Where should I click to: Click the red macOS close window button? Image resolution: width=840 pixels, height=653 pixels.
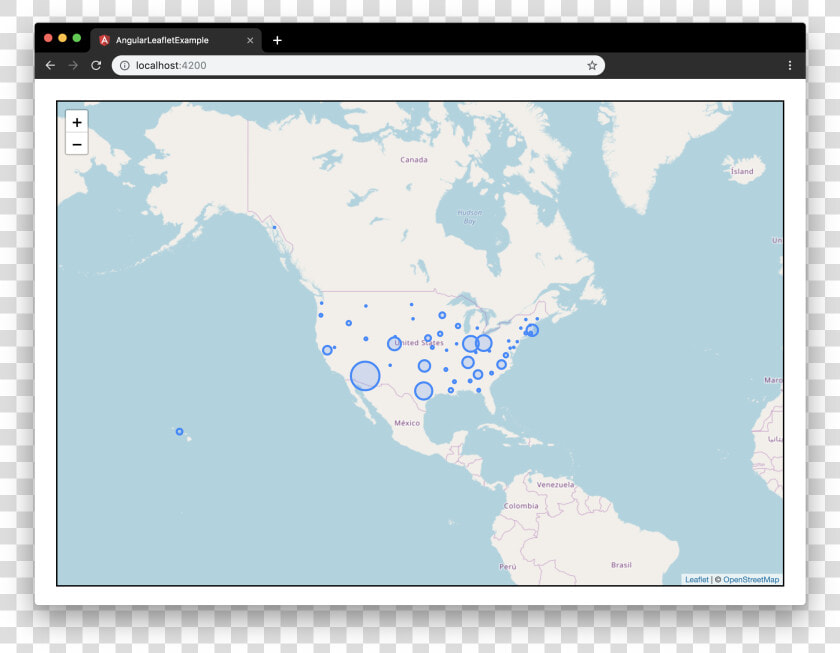[48, 38]
